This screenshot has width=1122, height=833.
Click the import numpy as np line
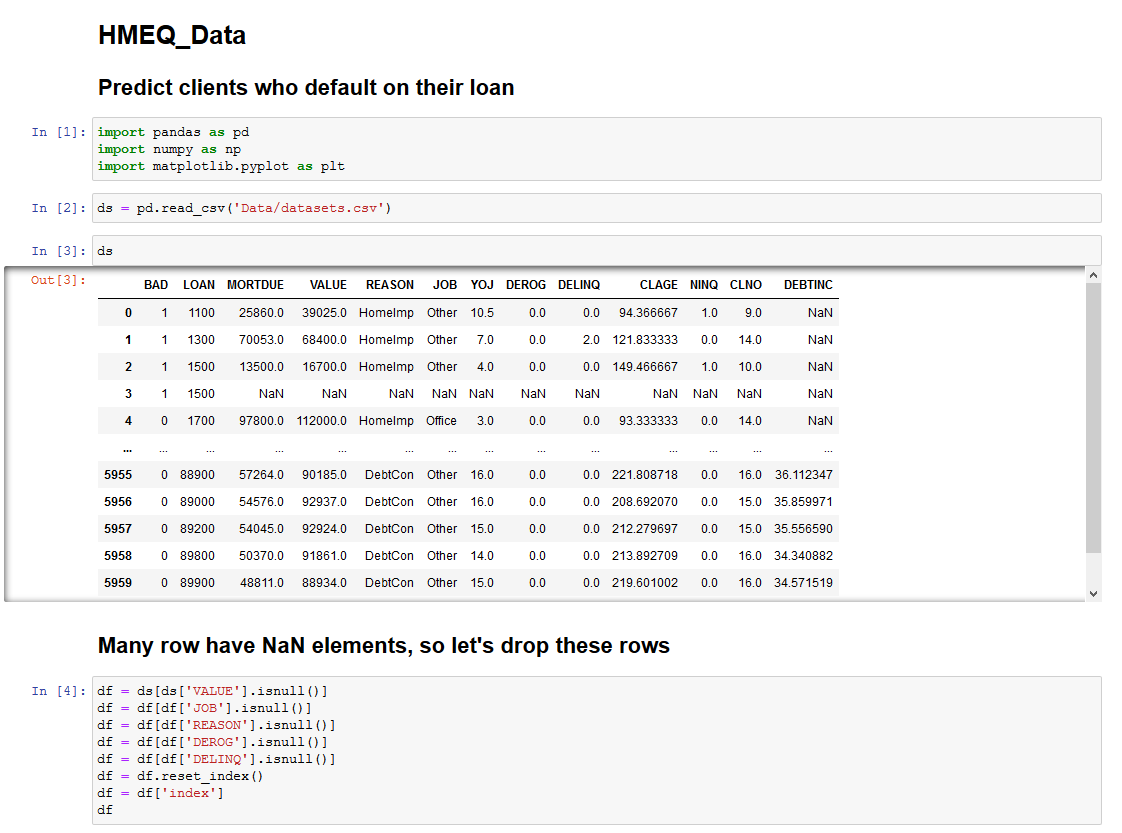169,149
